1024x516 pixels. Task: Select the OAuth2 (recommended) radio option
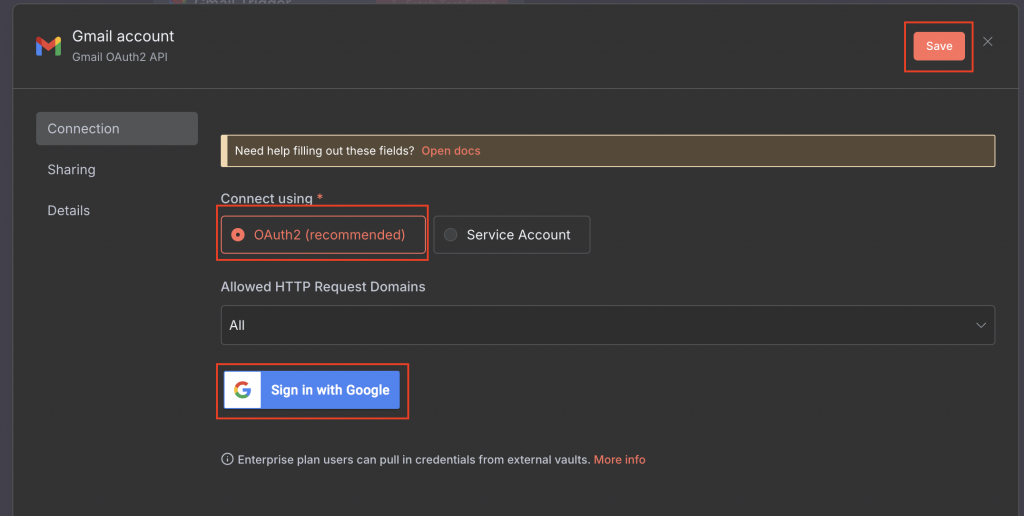(238, 235)
